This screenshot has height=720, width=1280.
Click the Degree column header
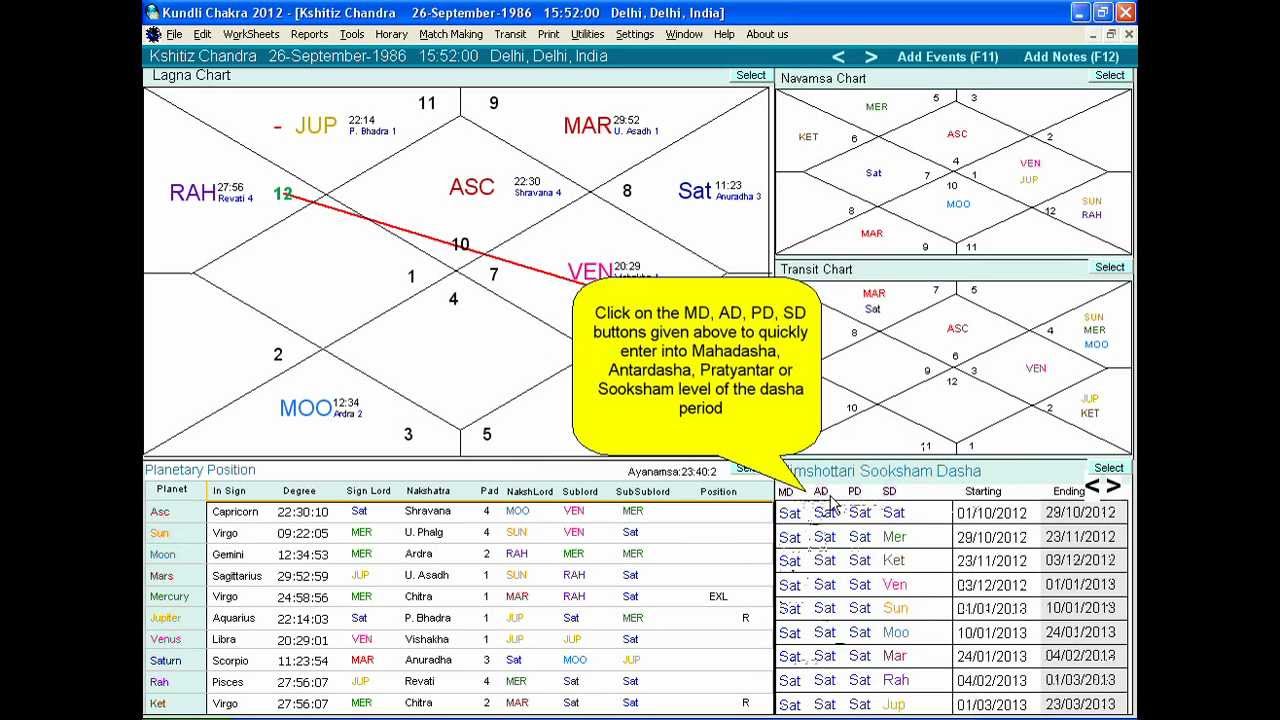[299, 491]
